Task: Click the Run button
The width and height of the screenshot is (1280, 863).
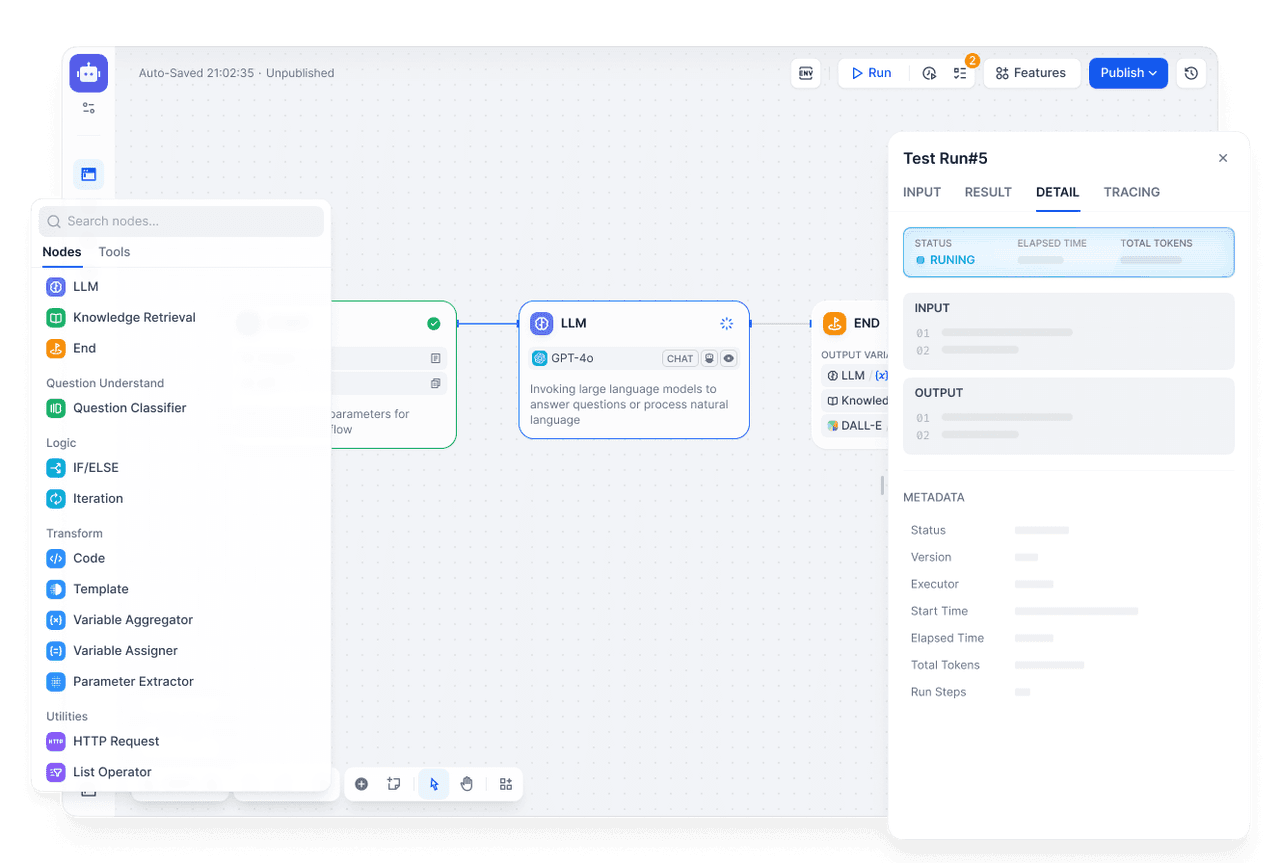Action: pyautogui.click(x=871, y=73)
